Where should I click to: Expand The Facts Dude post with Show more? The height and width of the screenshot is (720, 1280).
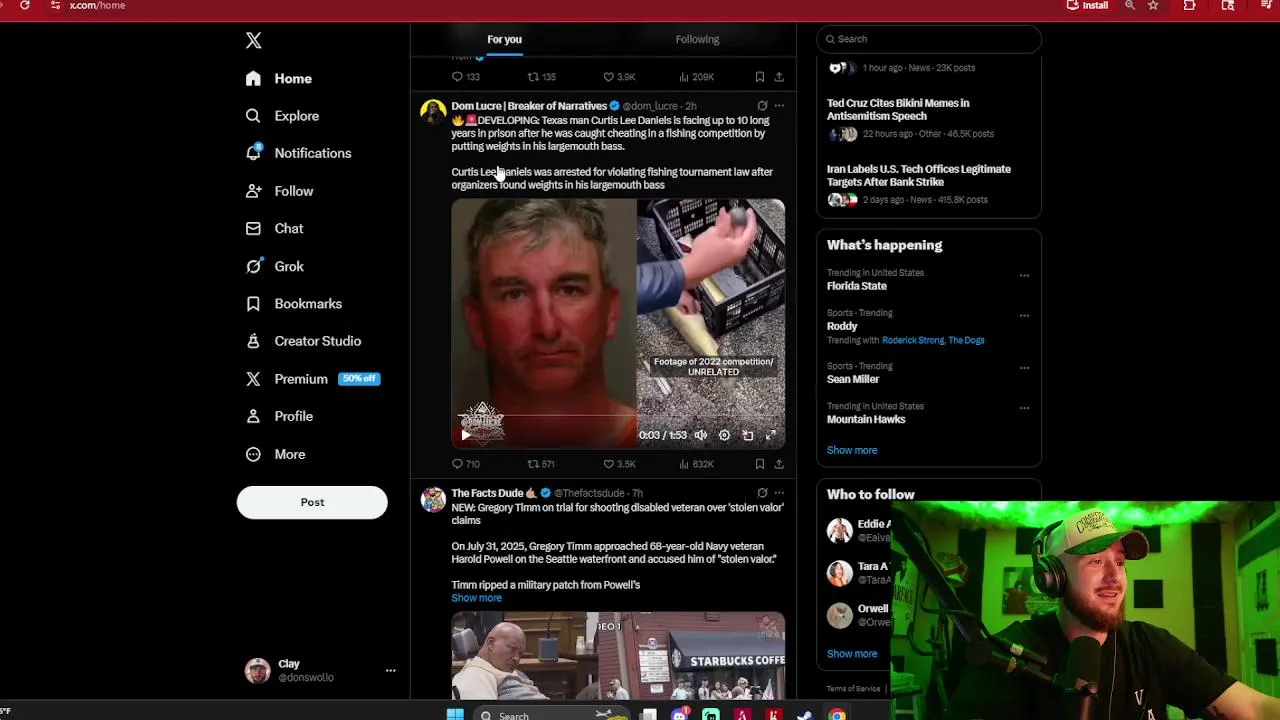(476, 598)
